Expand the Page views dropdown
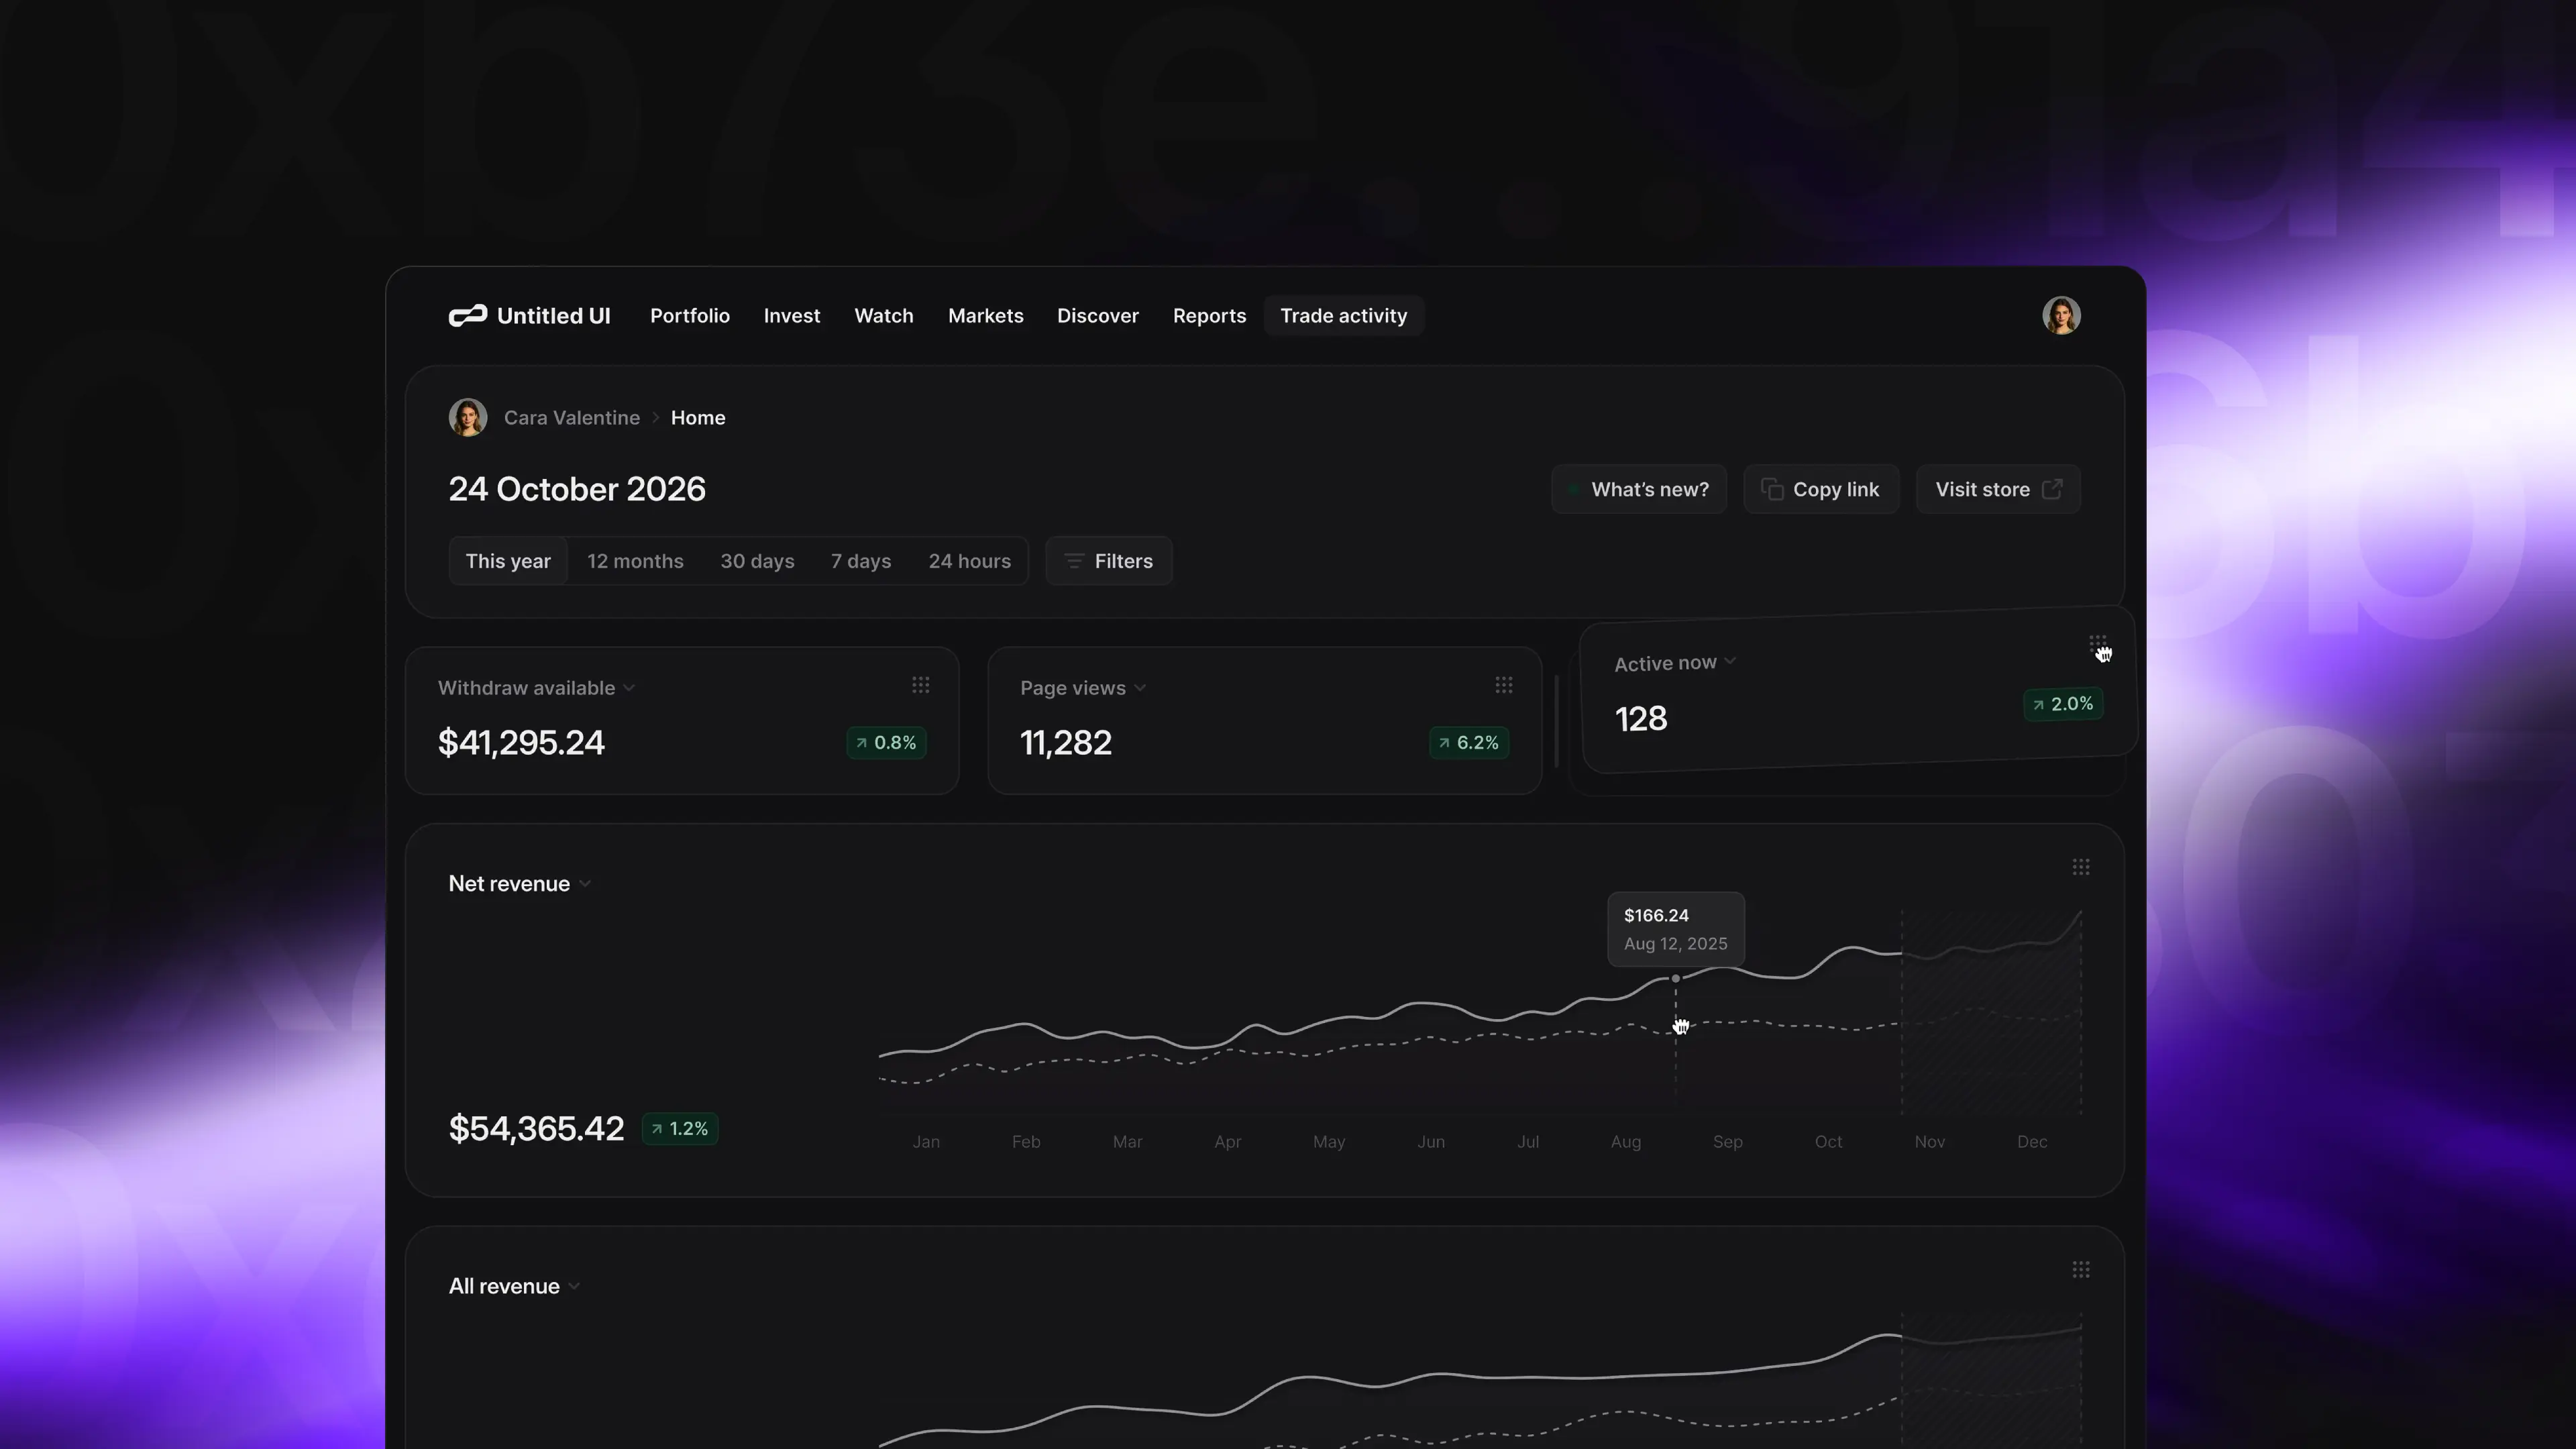The height and width of the screenshot is (1449, 2576). point(1140,688)
